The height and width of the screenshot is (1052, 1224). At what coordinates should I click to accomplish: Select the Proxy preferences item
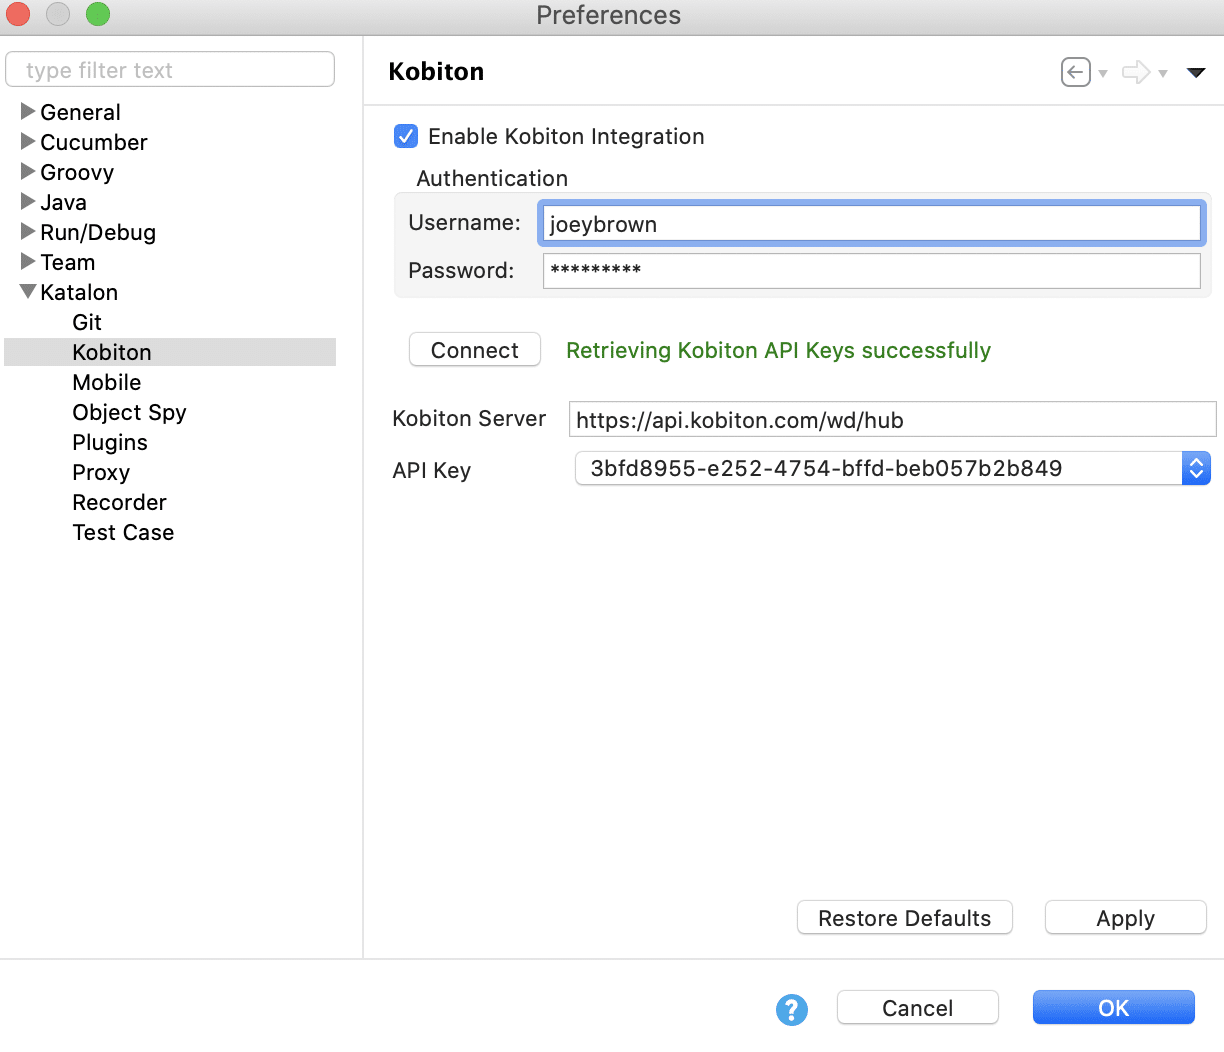(x=101, y=472)
